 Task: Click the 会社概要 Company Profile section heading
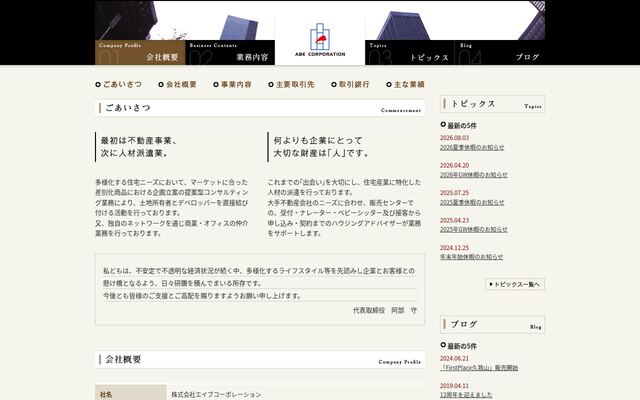[260, 360]
